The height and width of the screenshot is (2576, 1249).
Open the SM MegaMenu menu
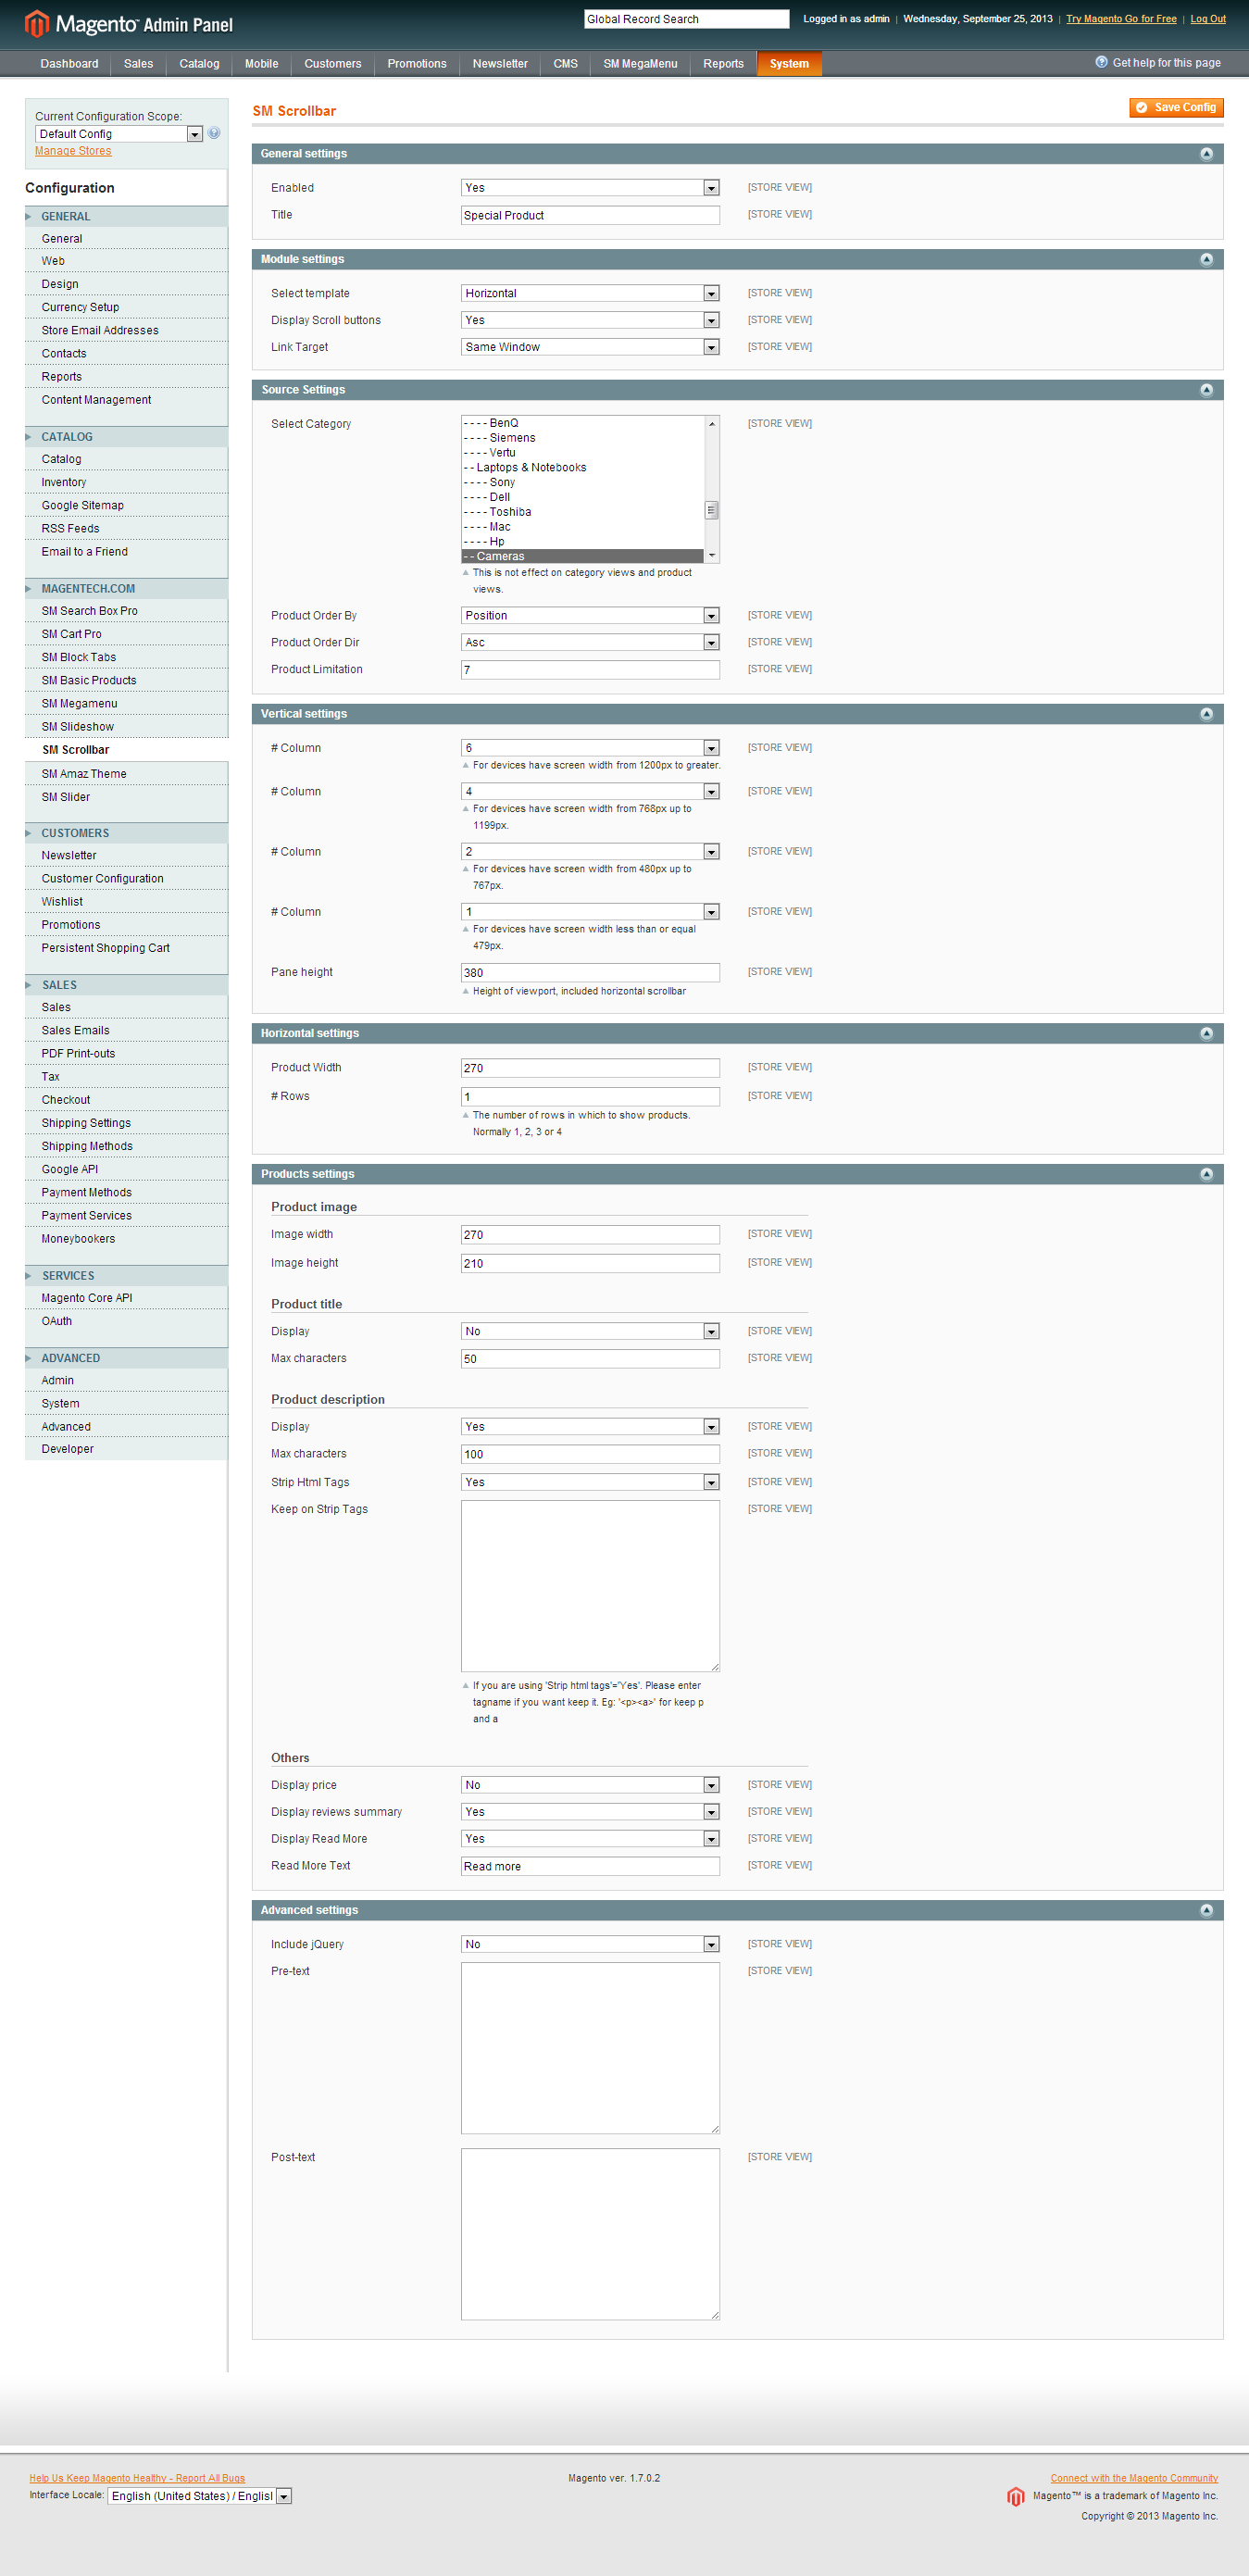tap(640, 63)
